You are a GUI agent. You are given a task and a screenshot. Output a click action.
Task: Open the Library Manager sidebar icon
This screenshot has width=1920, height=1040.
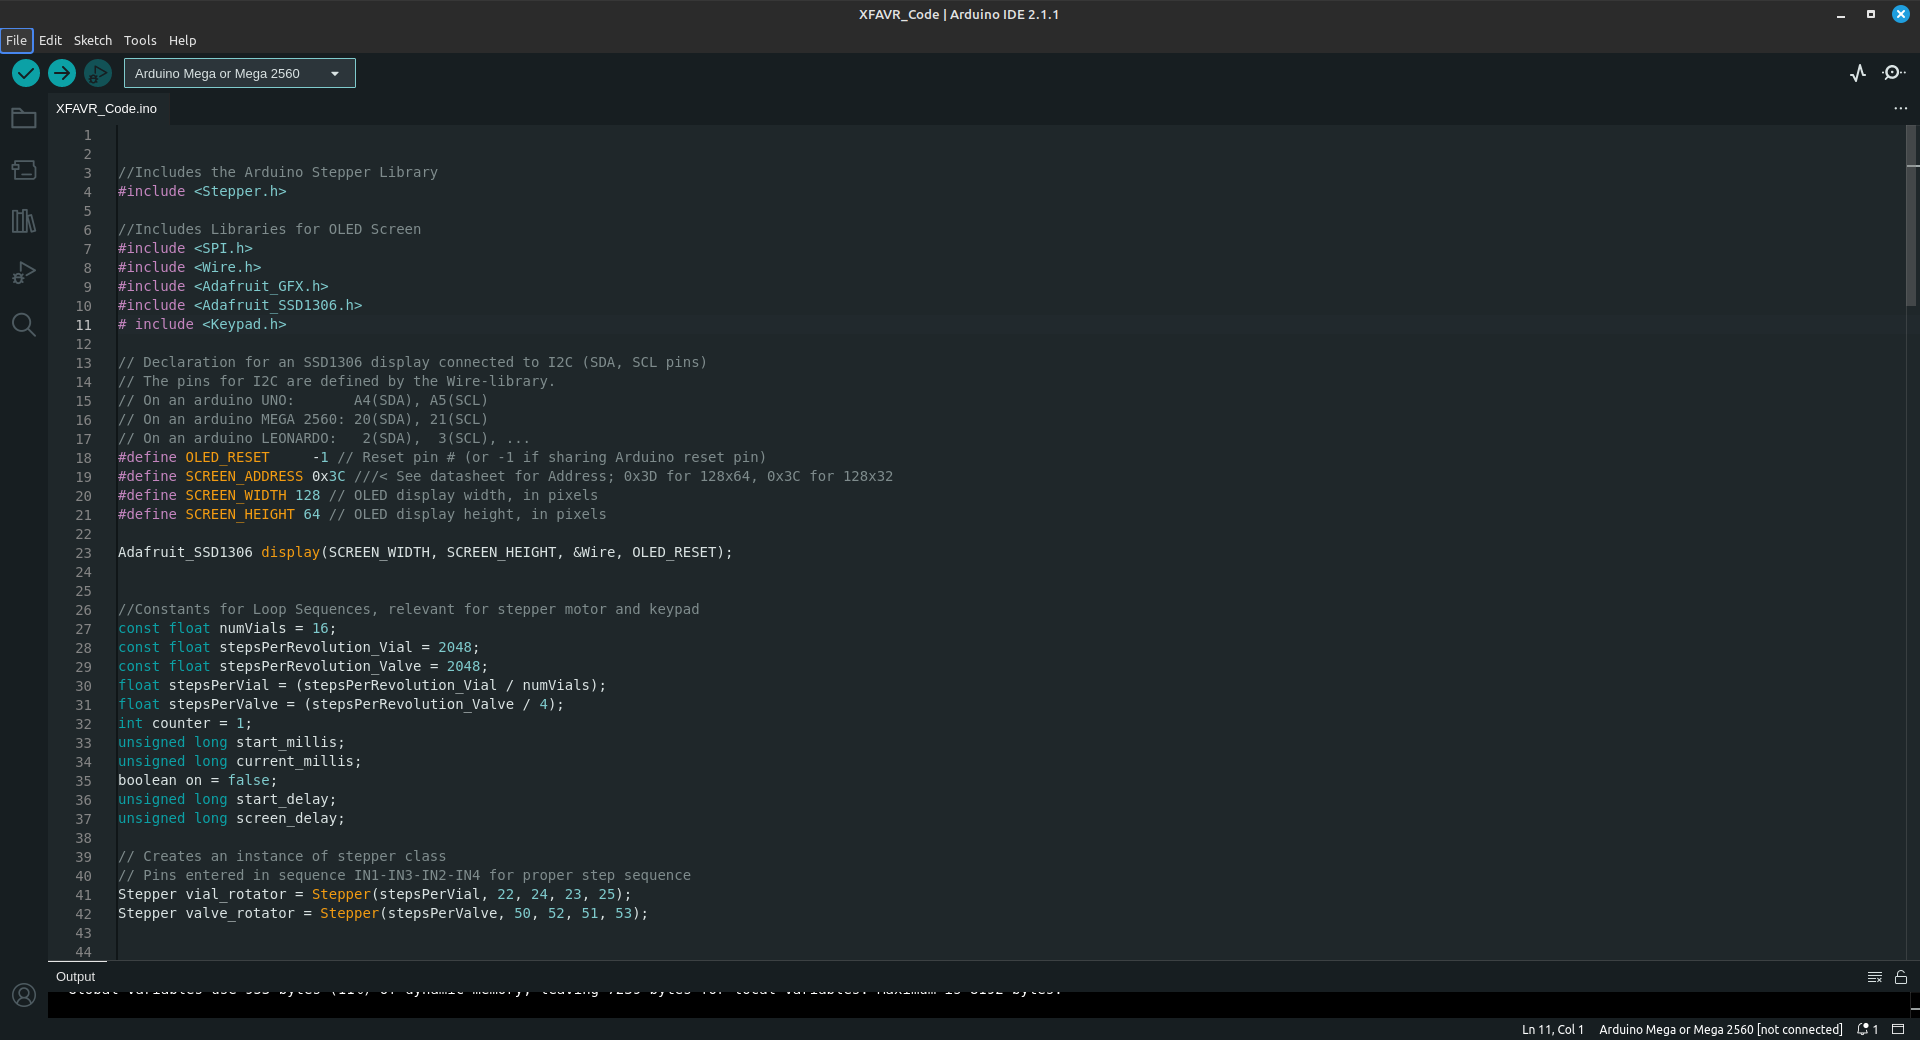coord(24,221)
